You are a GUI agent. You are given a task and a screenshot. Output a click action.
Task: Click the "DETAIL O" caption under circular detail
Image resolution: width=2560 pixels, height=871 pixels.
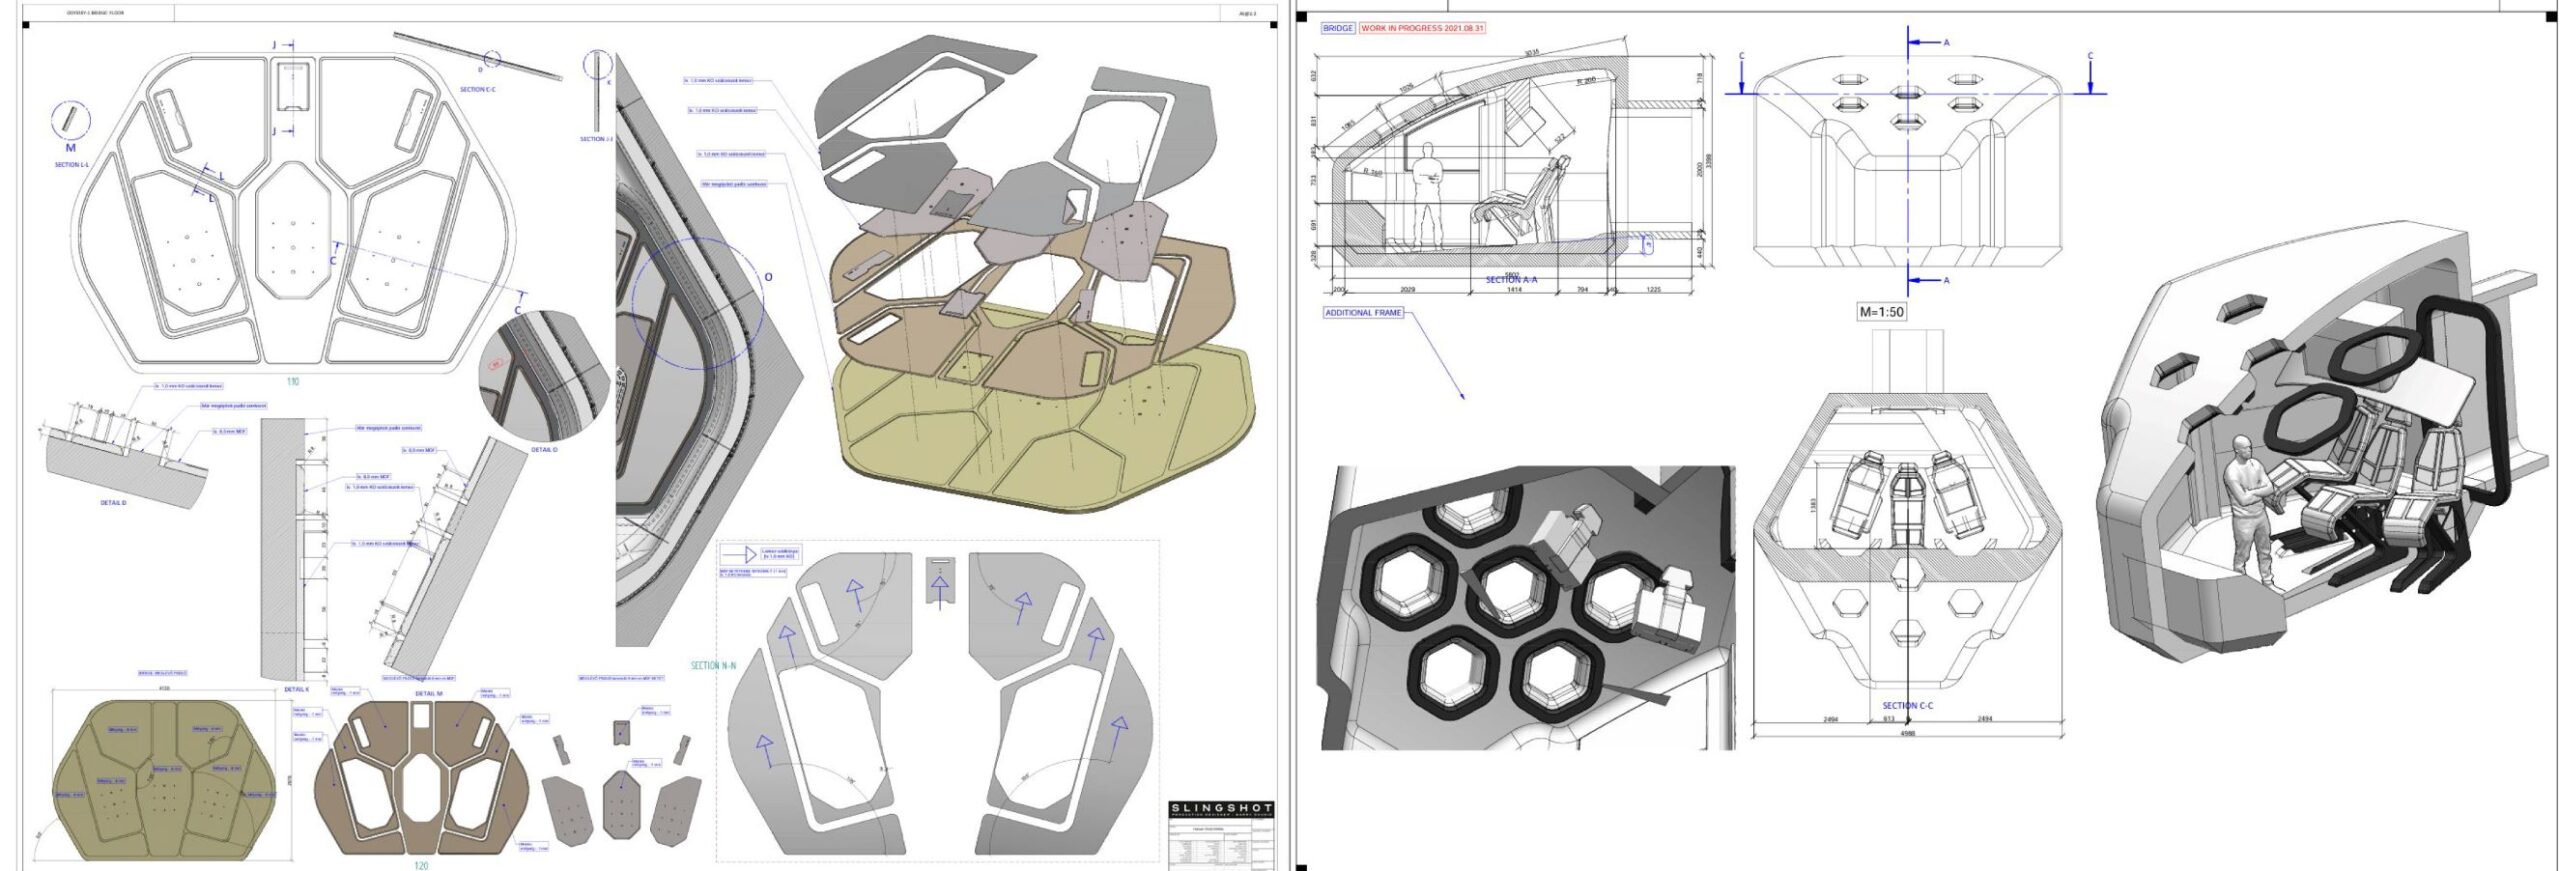(544, 450)
